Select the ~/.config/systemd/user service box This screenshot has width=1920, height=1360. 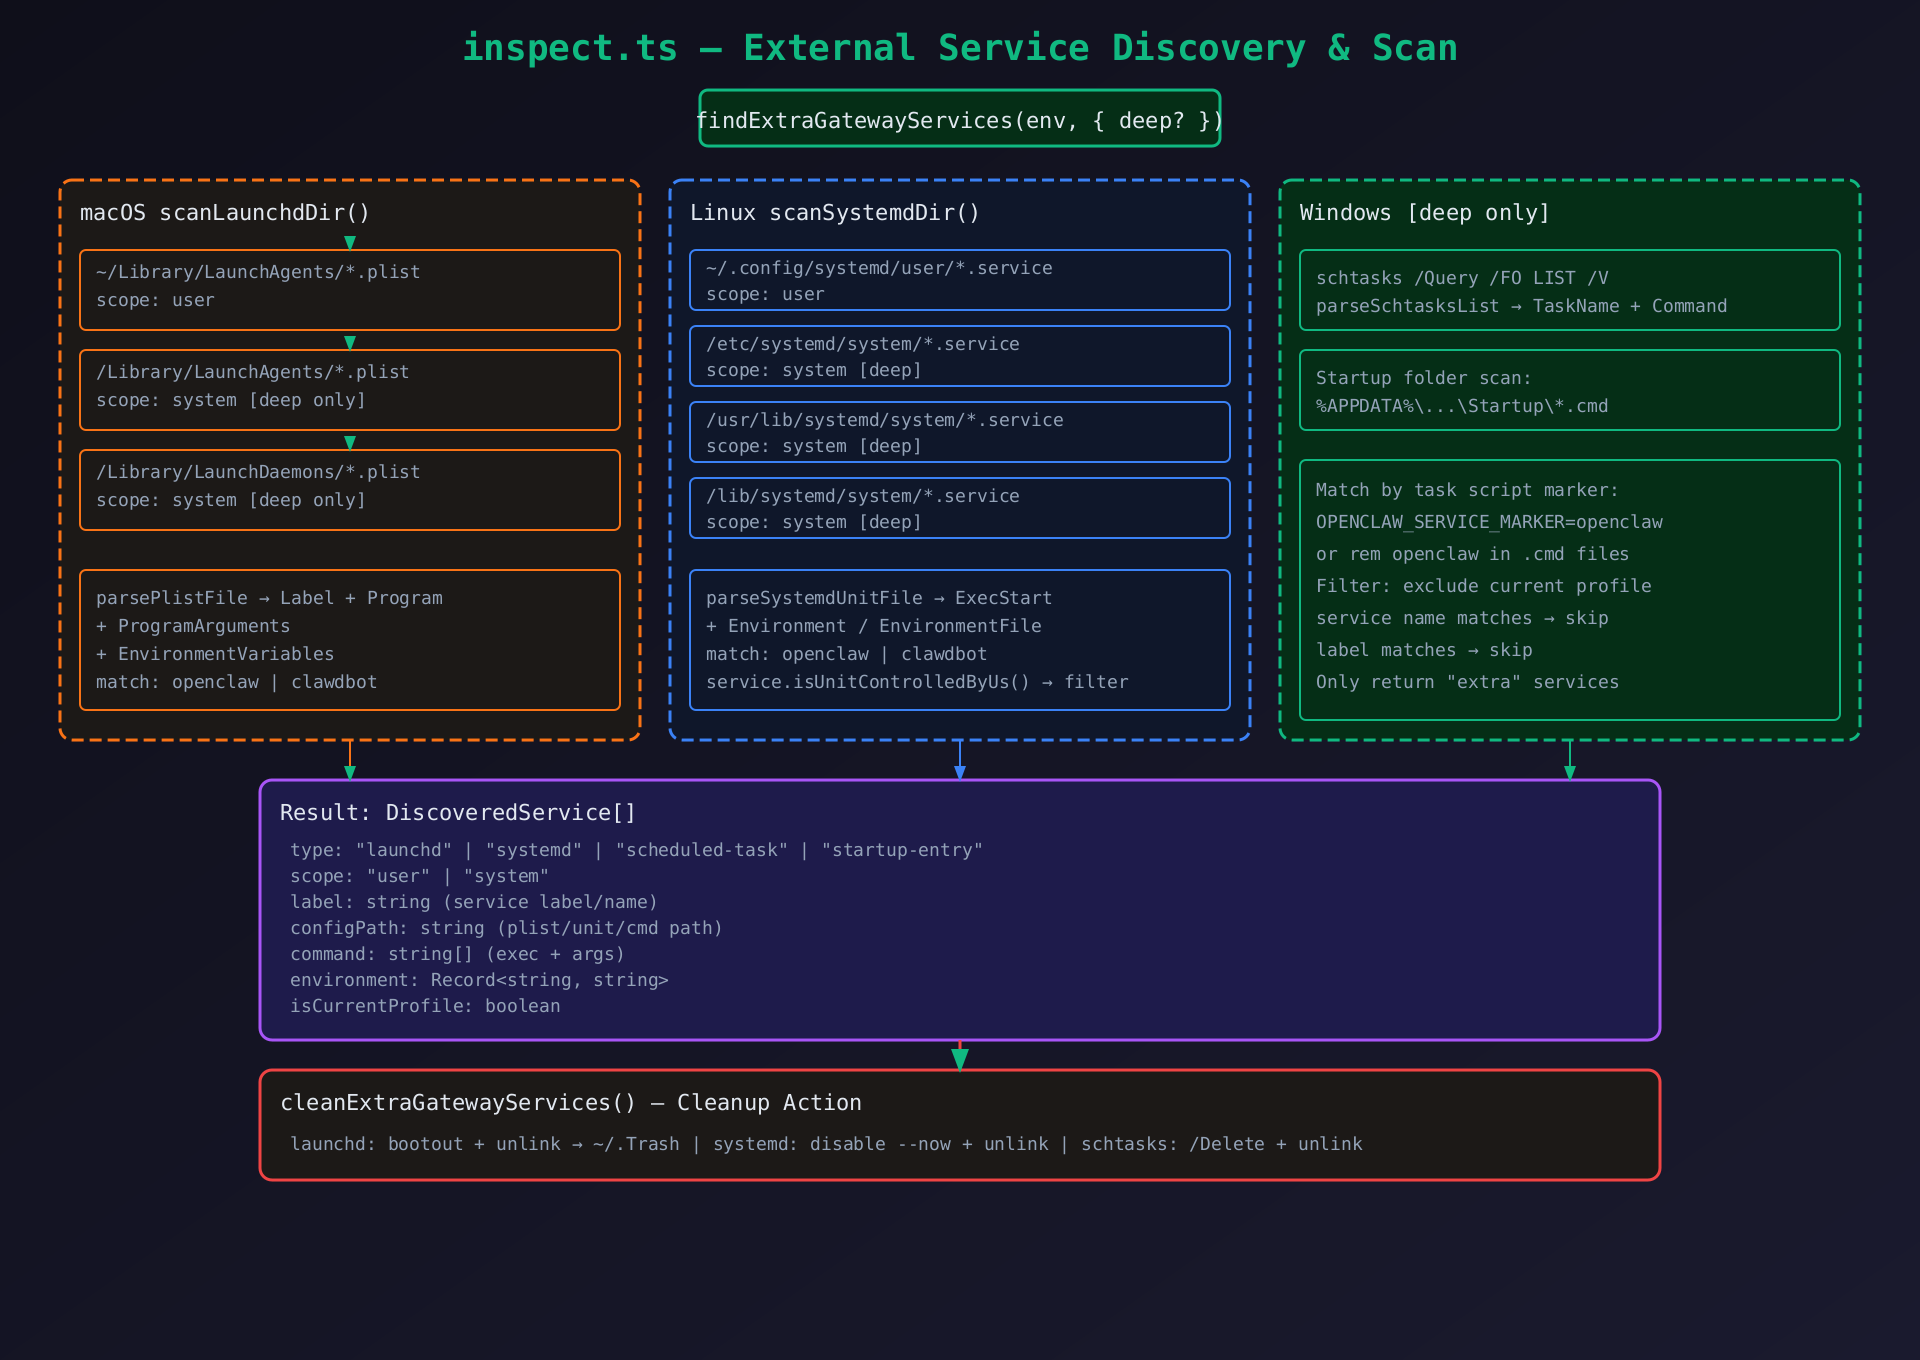(959, 281)
